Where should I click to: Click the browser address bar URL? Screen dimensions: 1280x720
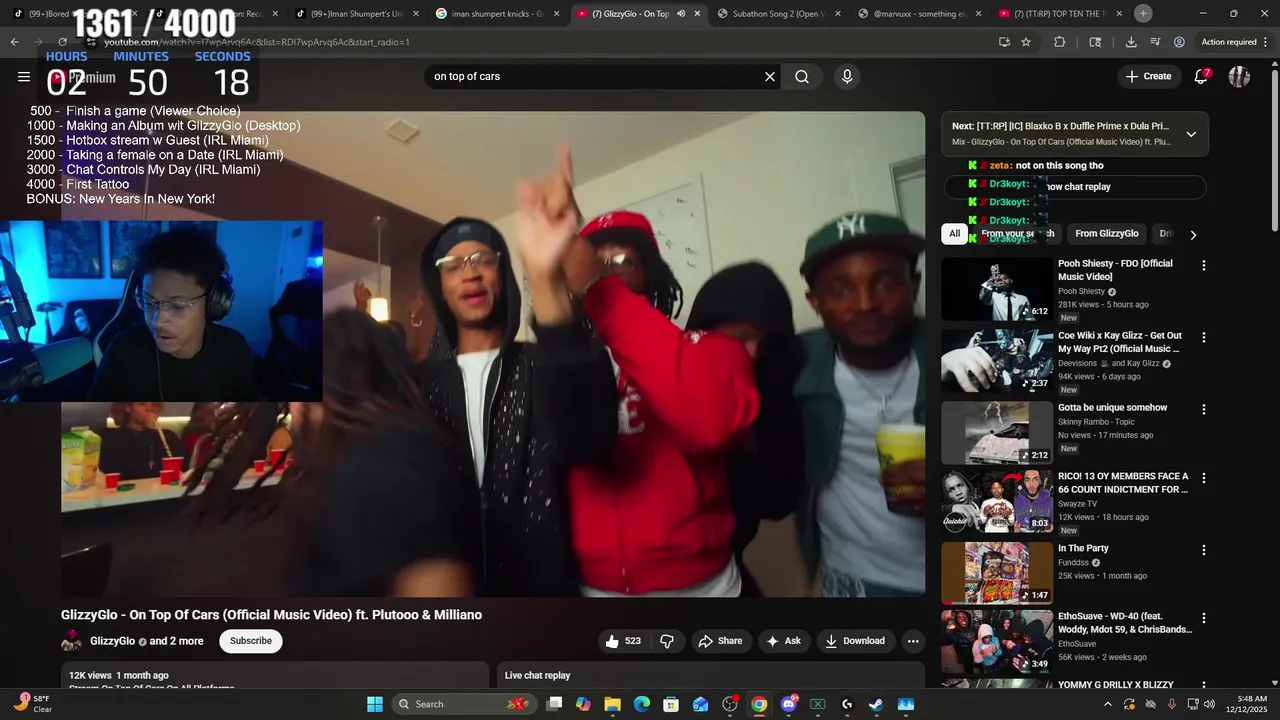(257, 42)
